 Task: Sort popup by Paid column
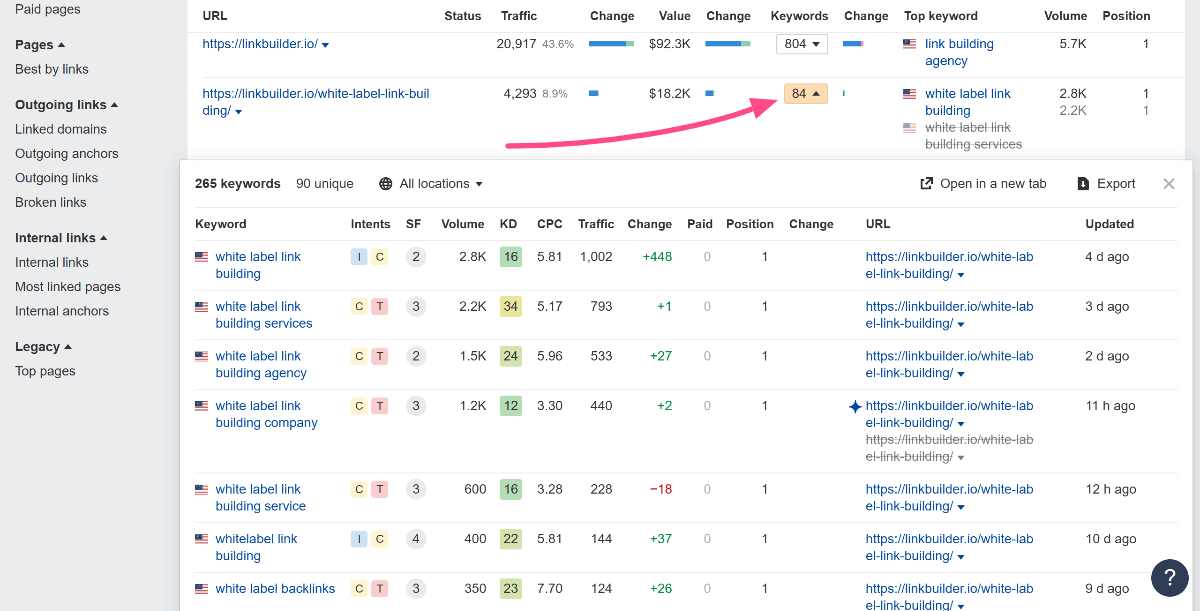click(x=700, y=224)
